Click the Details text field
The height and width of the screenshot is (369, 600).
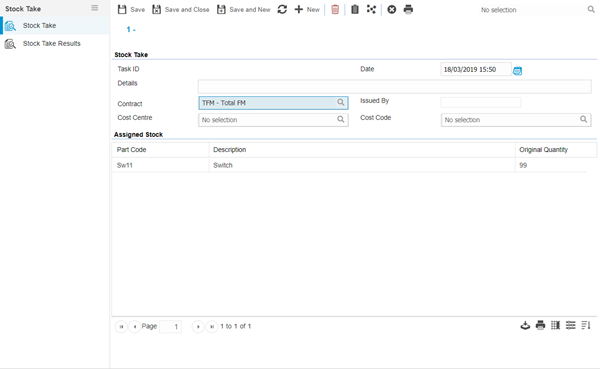[x=395, y=87]
